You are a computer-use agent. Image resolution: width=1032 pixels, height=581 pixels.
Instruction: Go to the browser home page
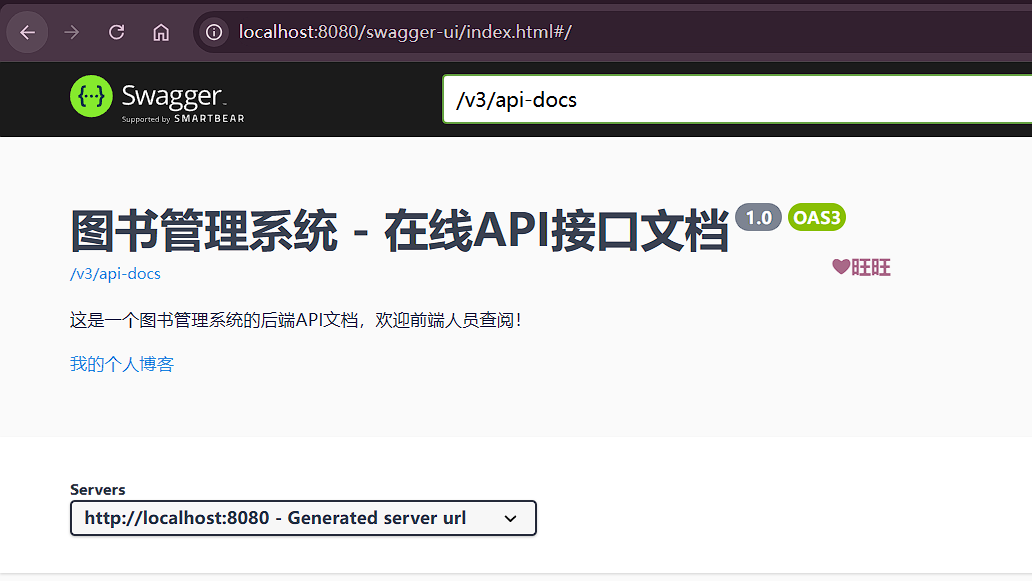161,32
